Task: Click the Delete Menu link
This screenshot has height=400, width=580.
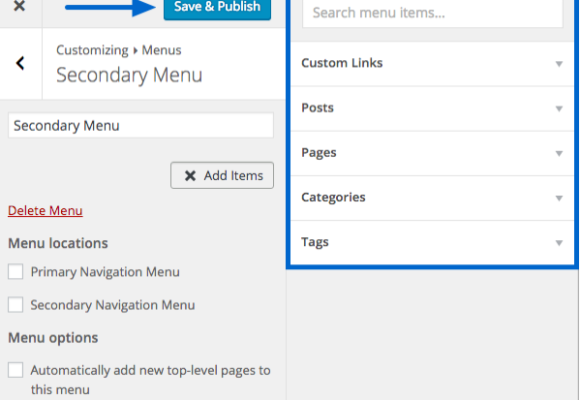Action: point(45,211)
